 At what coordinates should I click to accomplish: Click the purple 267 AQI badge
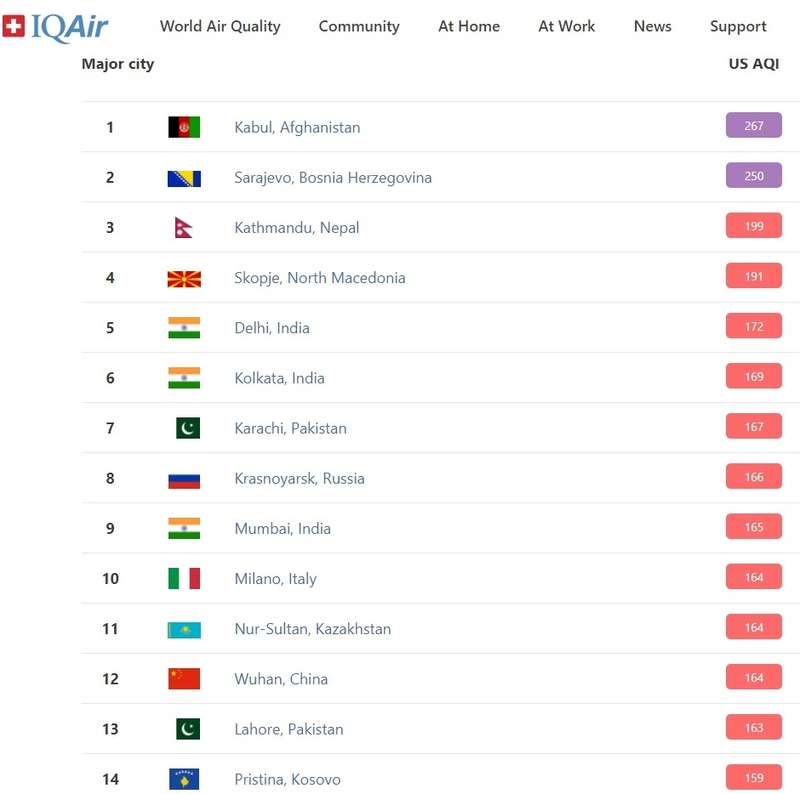(x=754, y=126)
